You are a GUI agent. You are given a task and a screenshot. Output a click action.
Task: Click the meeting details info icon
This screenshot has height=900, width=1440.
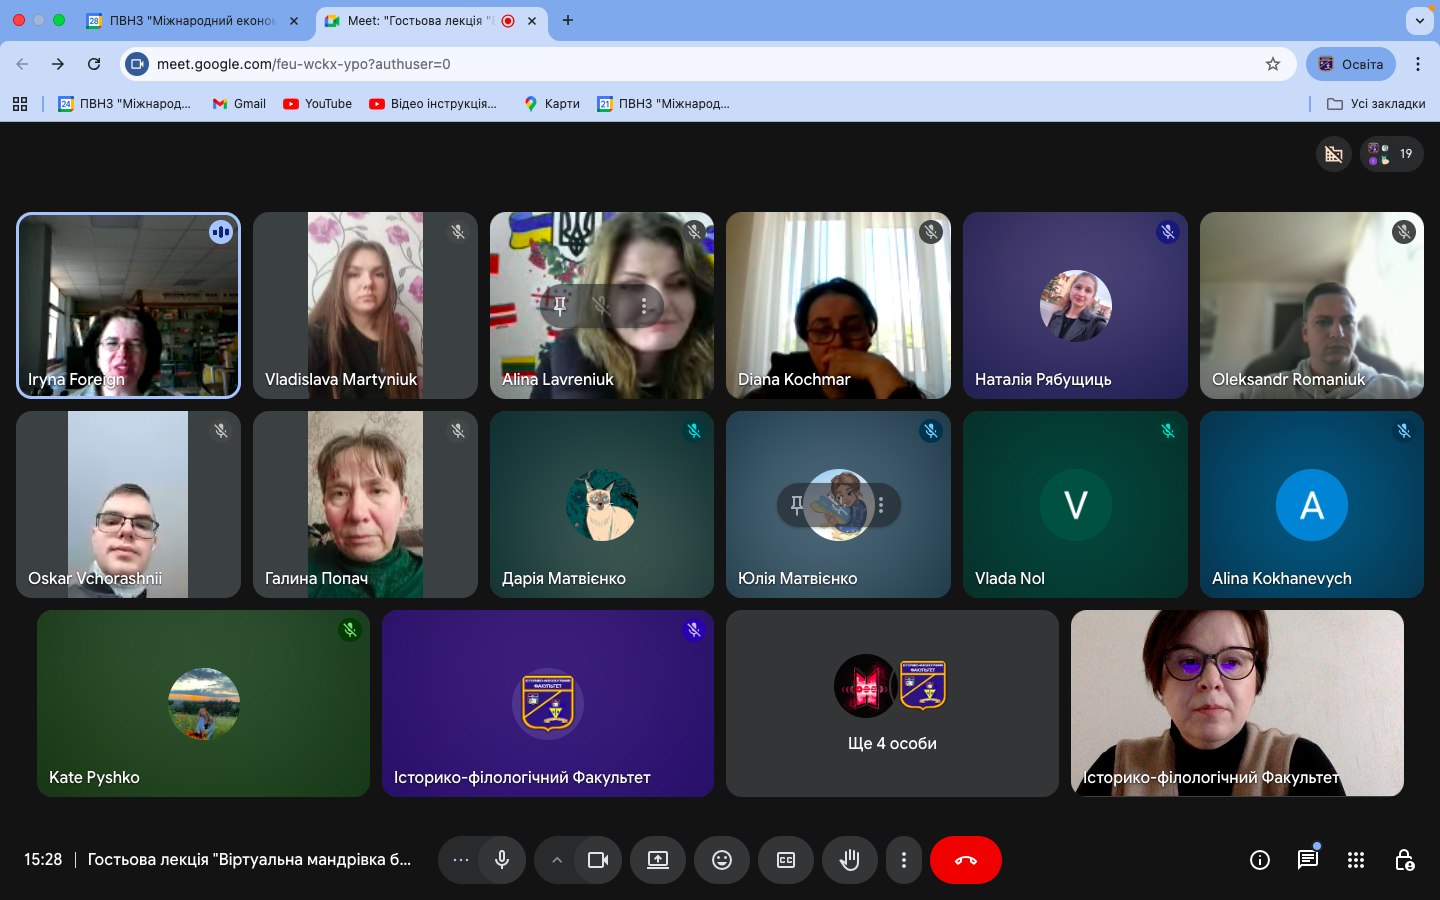coord(1259,860)
